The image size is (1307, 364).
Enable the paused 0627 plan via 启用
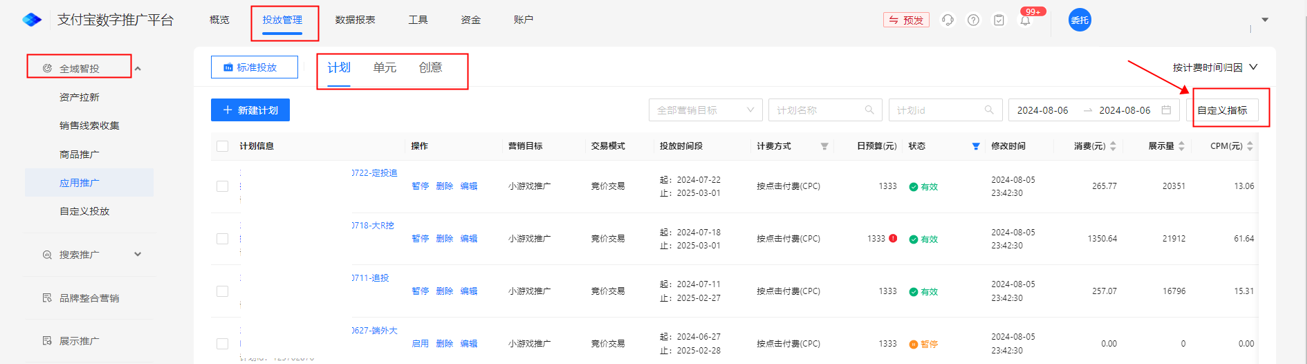coord(420,343)
